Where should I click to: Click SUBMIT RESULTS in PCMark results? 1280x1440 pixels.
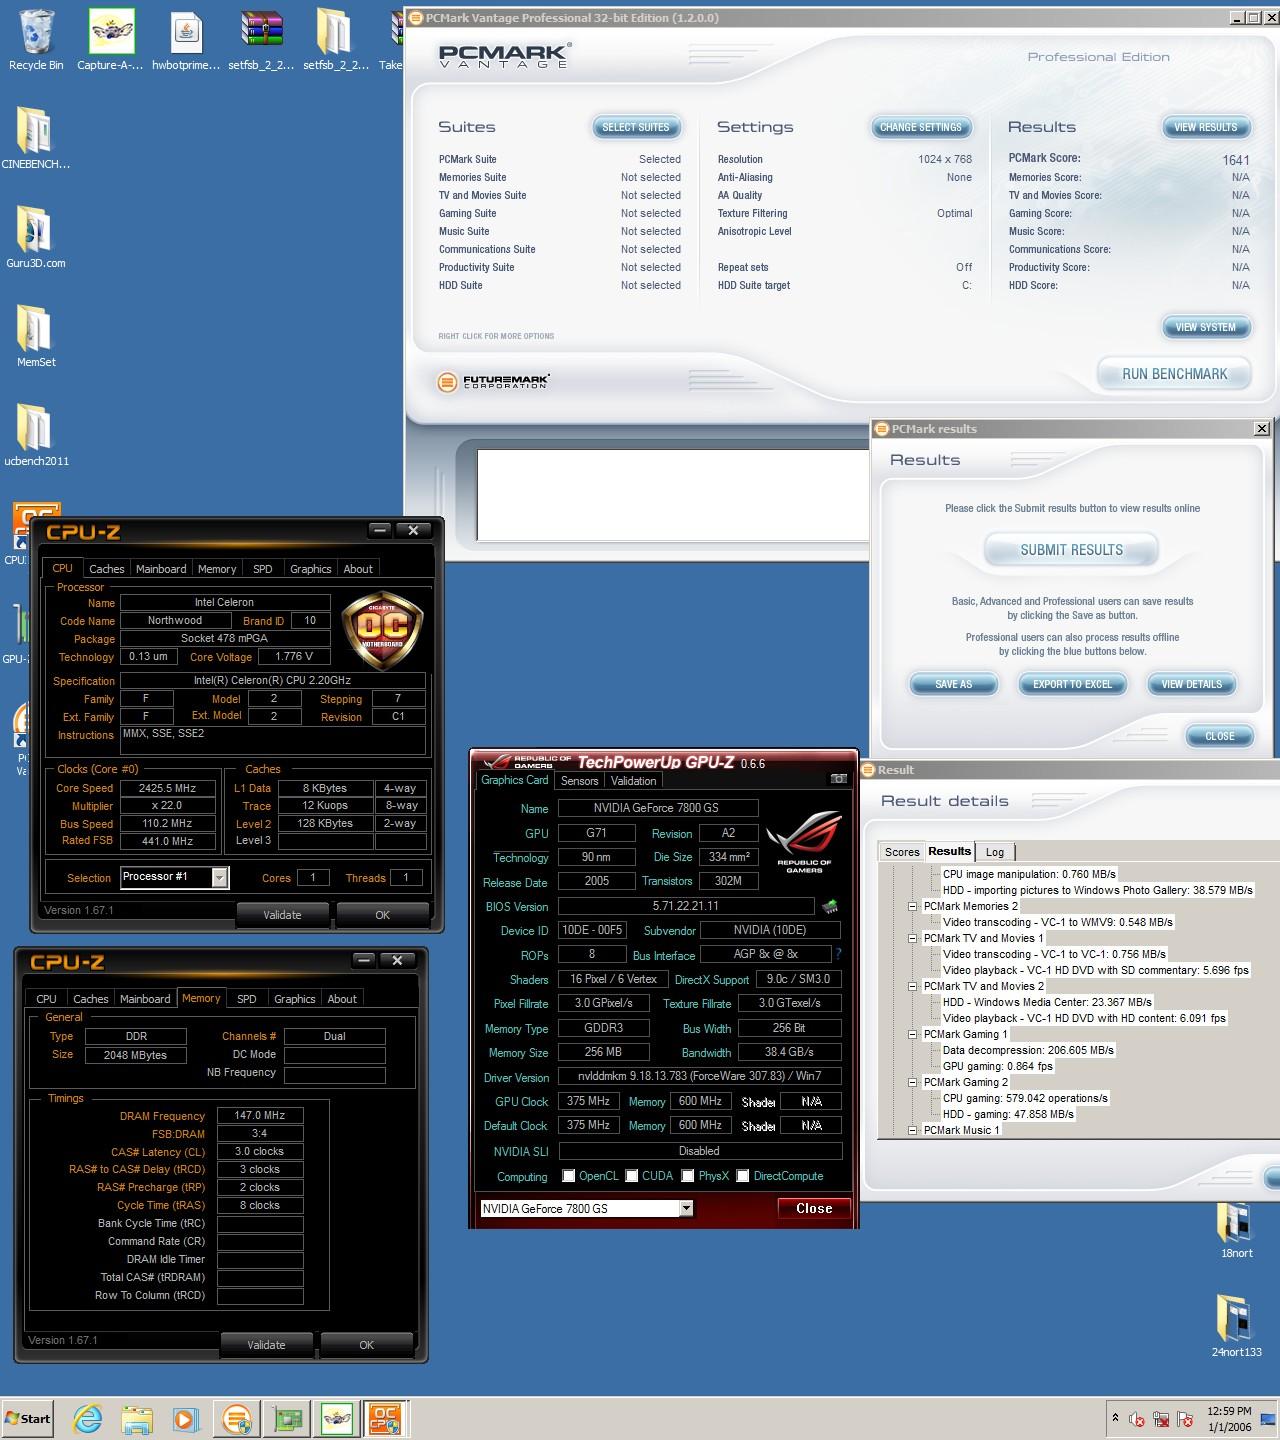pos(1072,550)
